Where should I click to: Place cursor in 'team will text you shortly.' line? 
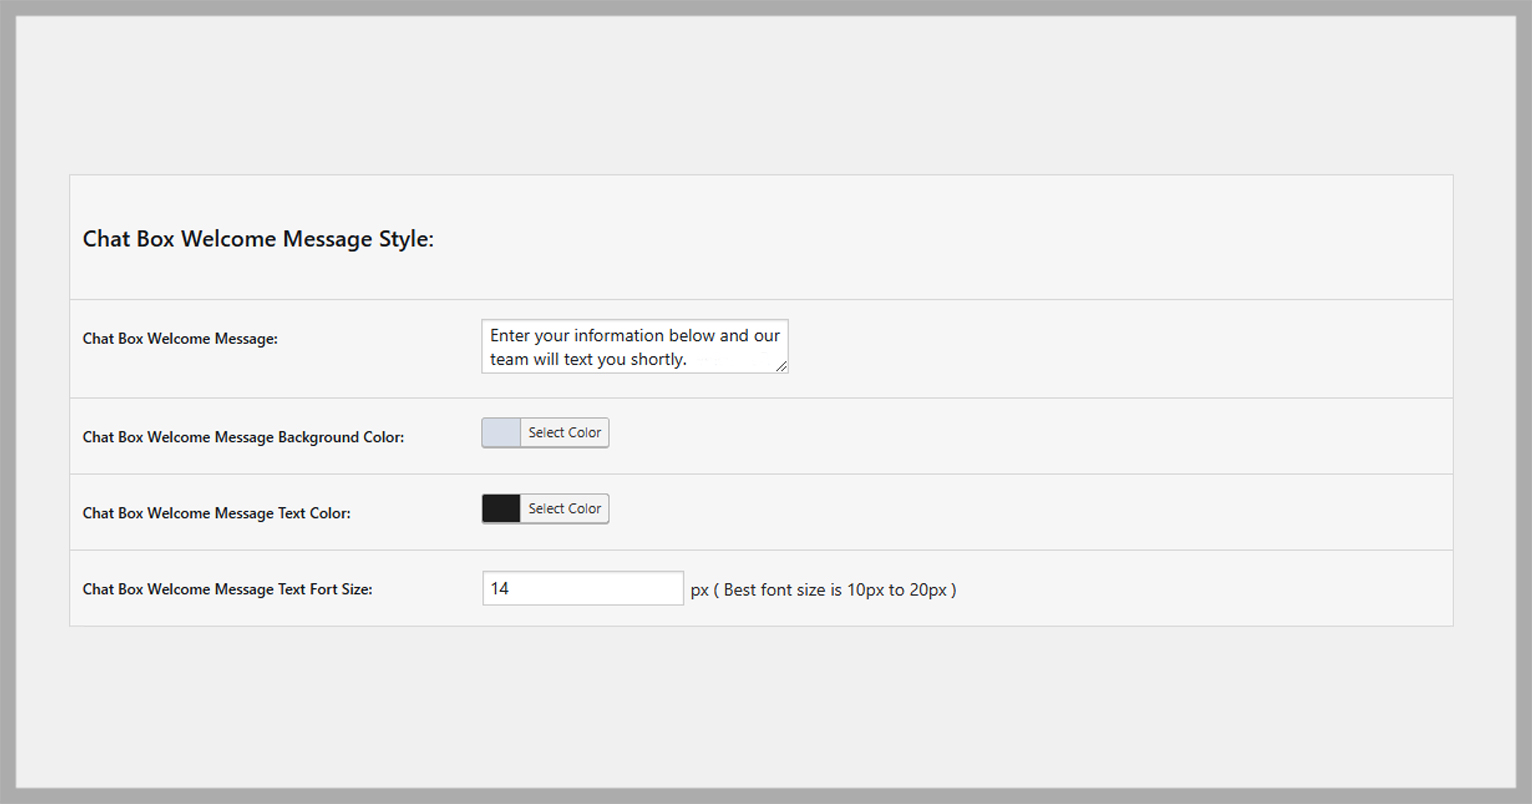[588, 359]
